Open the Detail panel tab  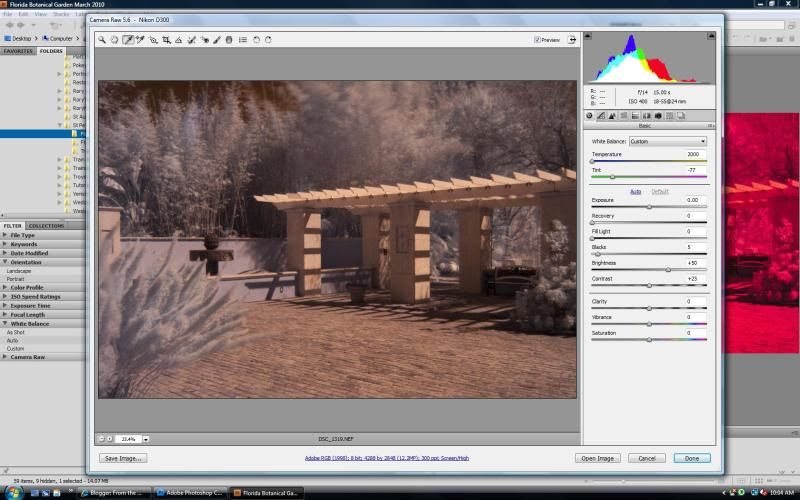tap(612, 116)
